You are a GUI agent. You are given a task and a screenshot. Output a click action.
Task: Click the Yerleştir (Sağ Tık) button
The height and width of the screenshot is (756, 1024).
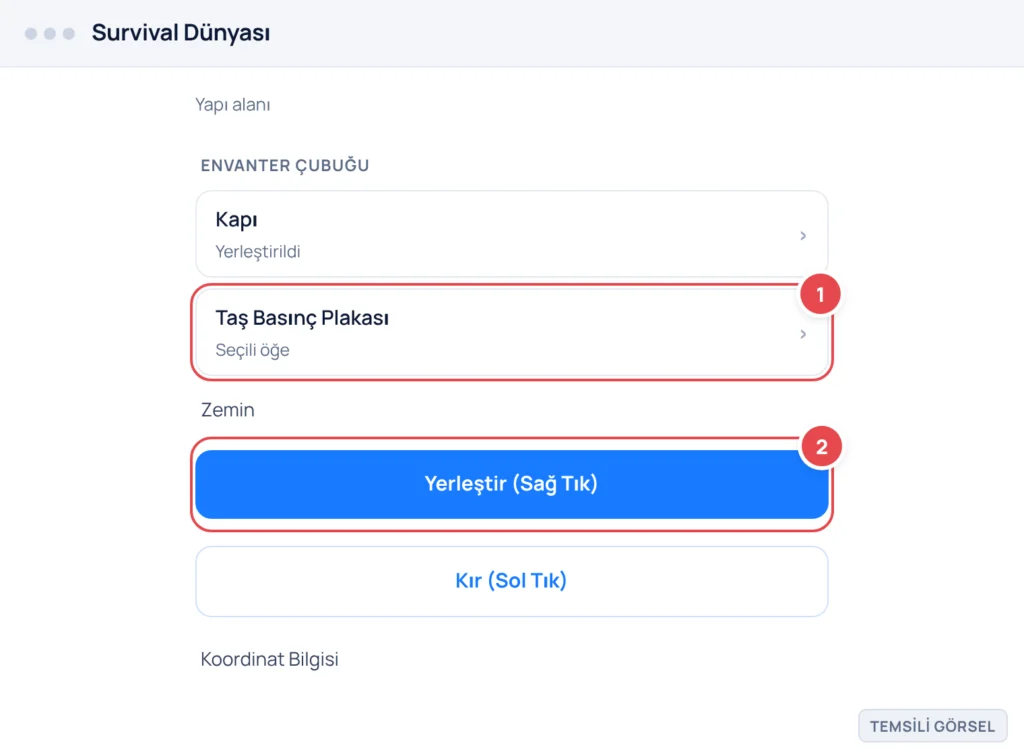pos(511,484)
